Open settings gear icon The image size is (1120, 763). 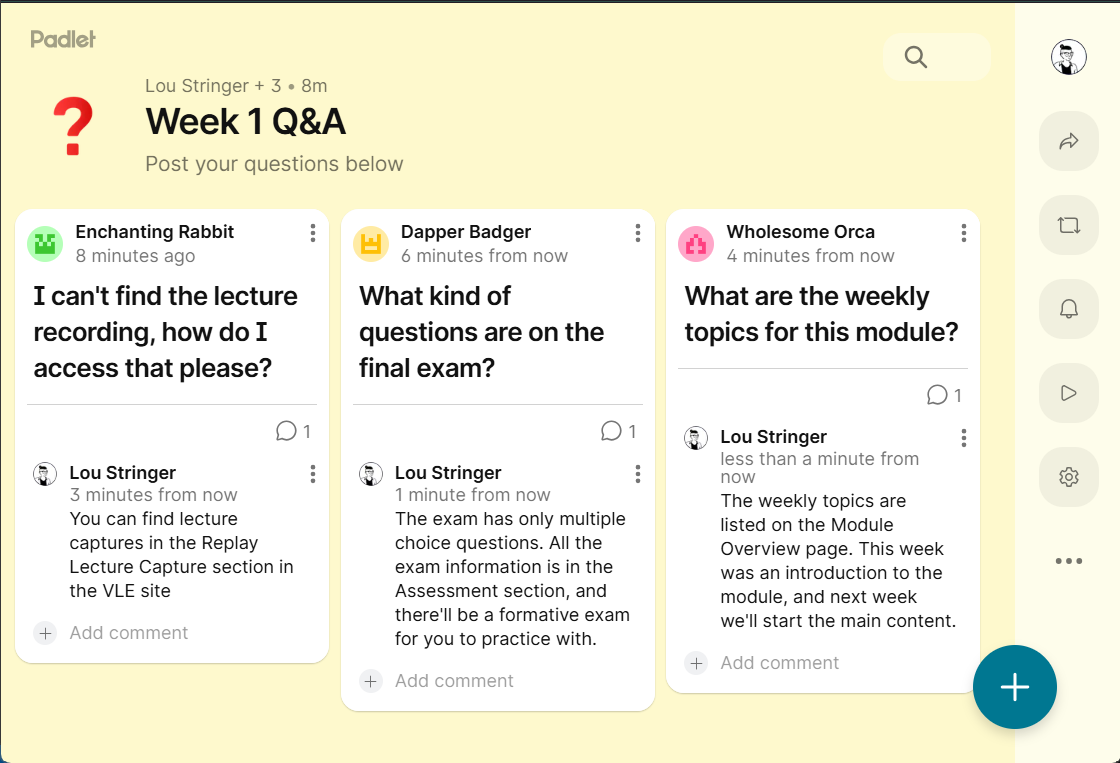click(x=1068, y=477)
